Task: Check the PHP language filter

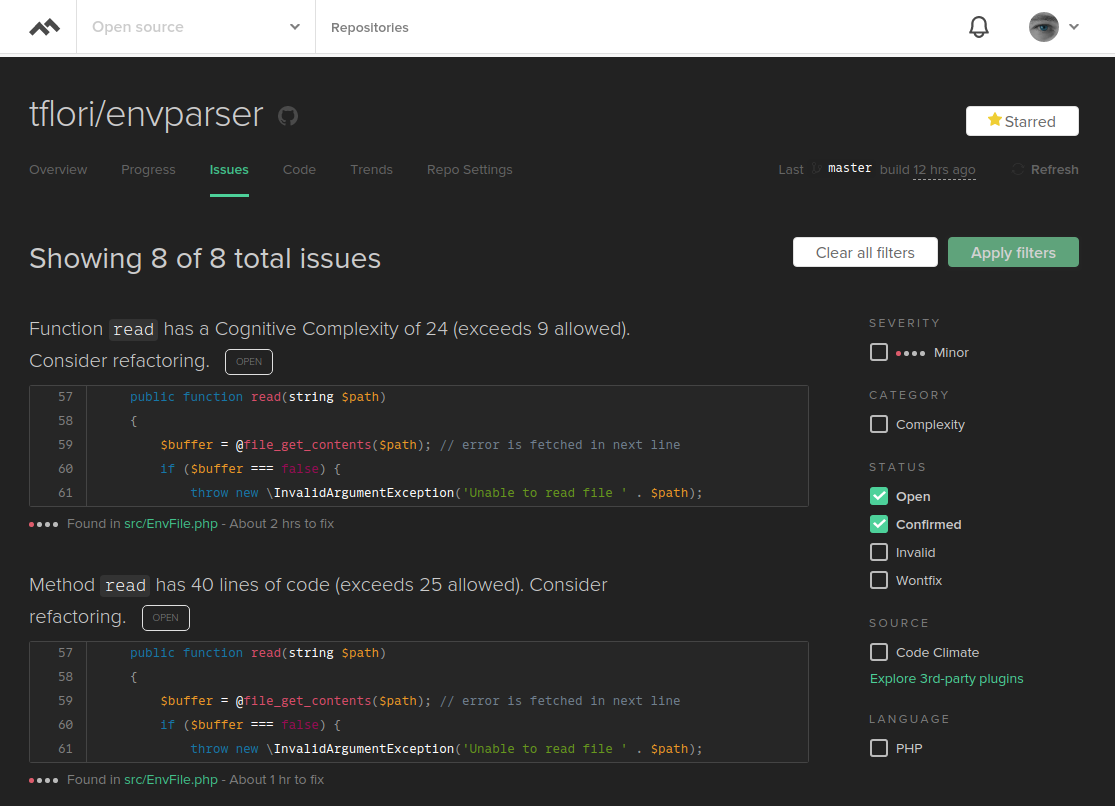Action: (879, 748)
